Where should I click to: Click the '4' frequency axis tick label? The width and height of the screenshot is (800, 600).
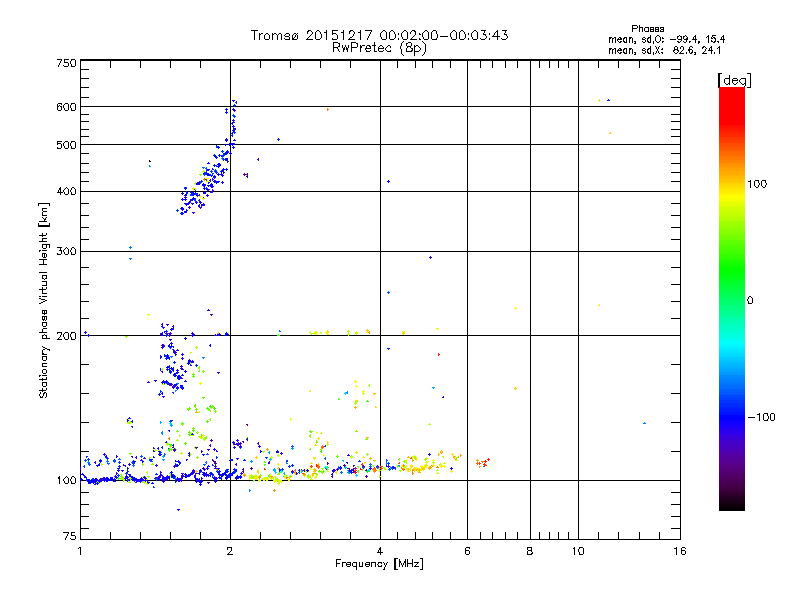tap(380, 551)
